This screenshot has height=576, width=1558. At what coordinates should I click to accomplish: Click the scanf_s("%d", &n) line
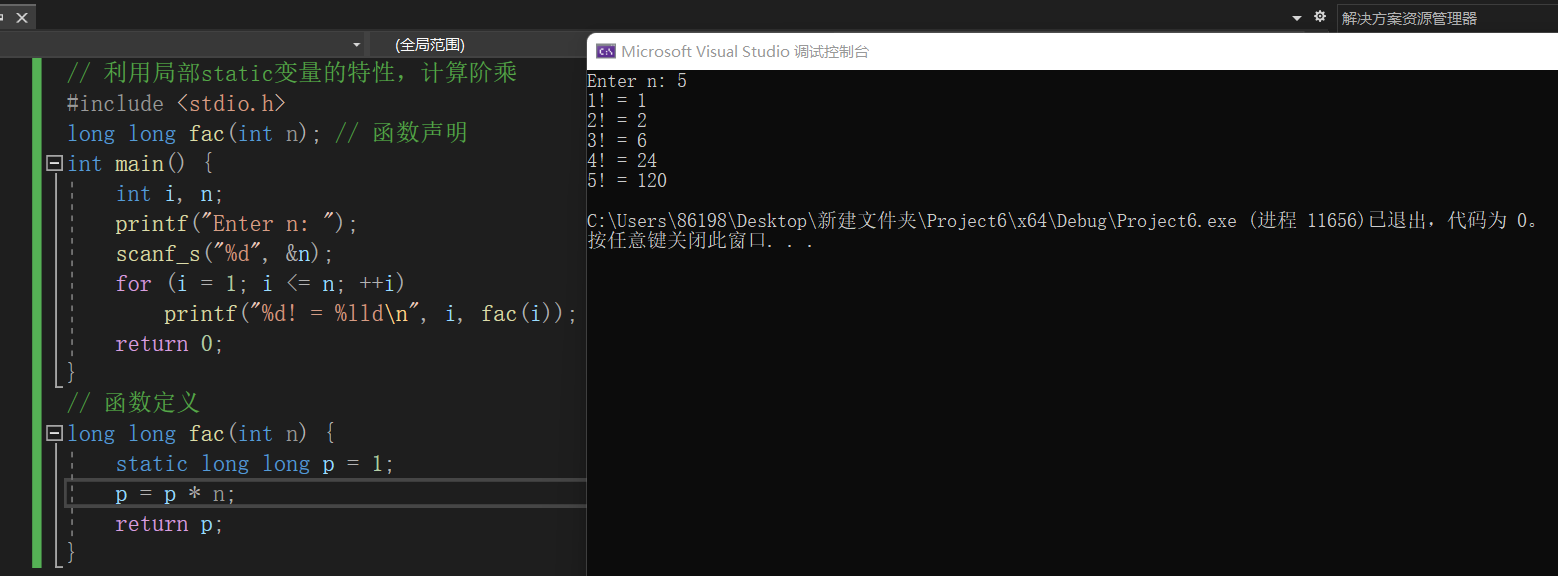pos(224,254)
